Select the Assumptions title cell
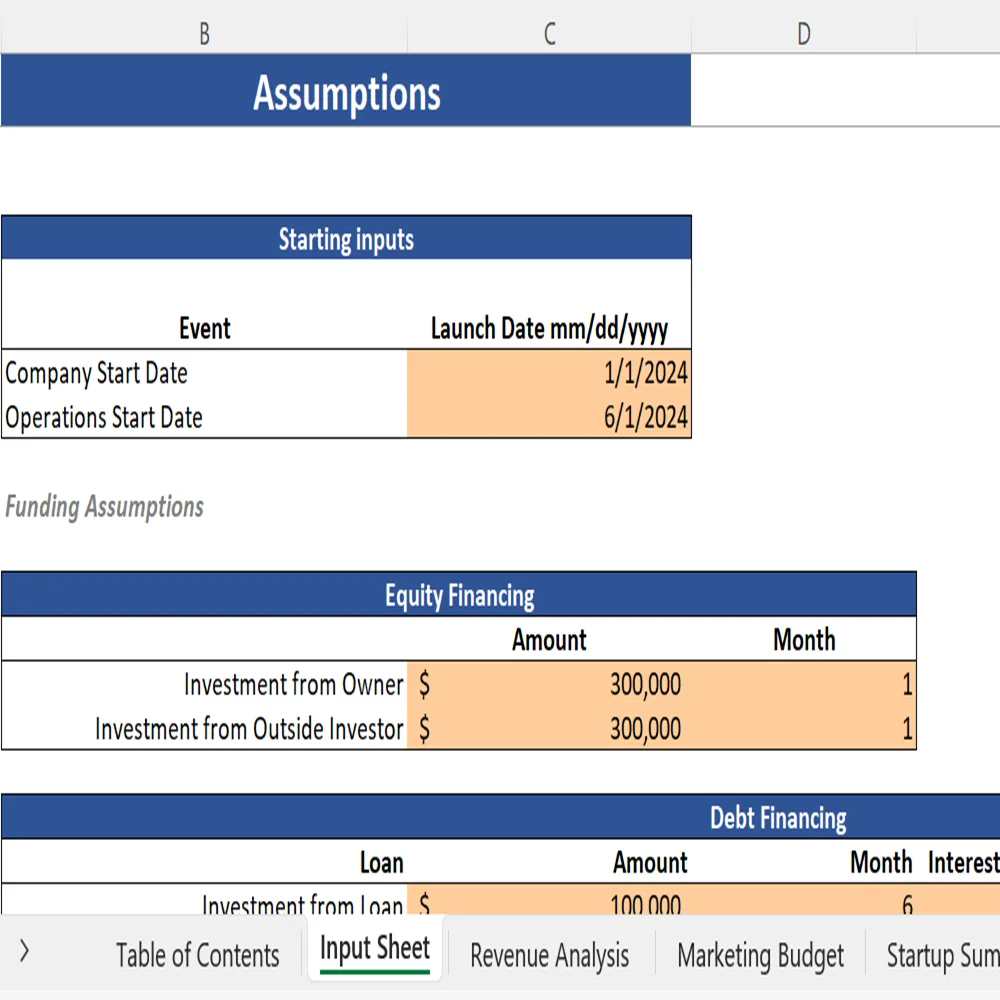Image resolution: width=1000 pixels, height=1000 pixels. pyautogui.click(x=347, y=93)
